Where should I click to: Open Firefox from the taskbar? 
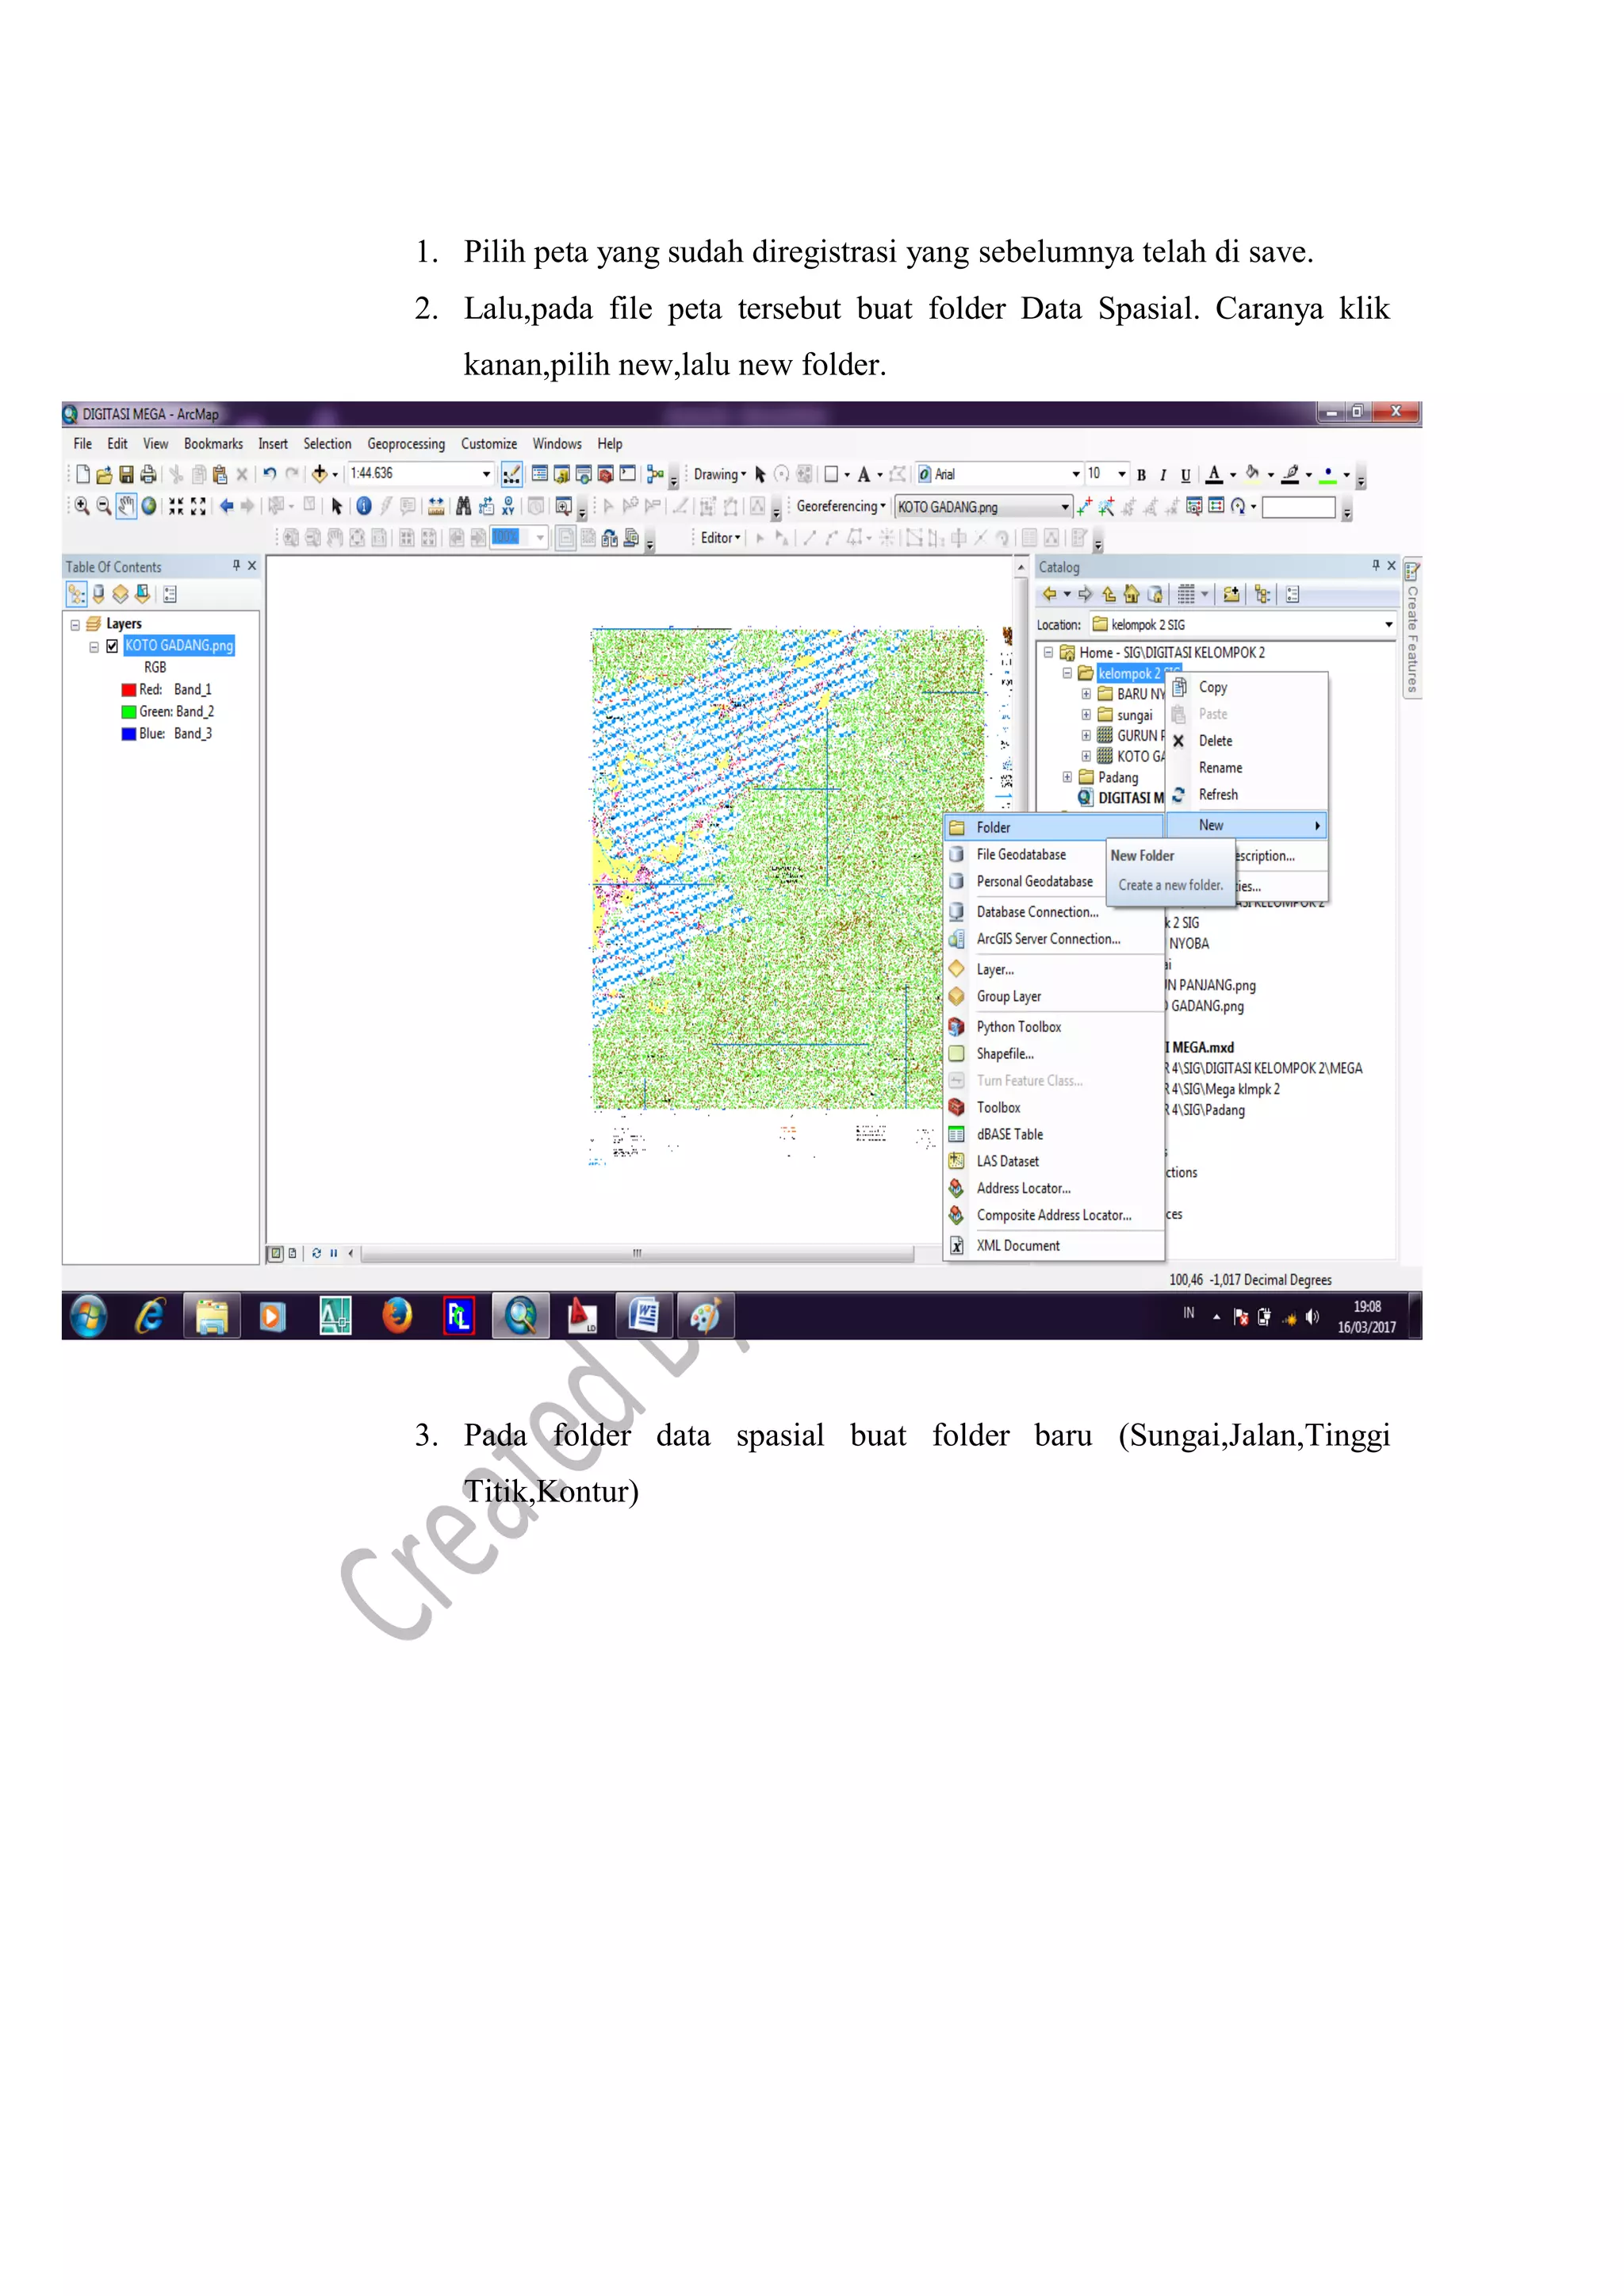pyautogui.click(x=397, y=1316)
